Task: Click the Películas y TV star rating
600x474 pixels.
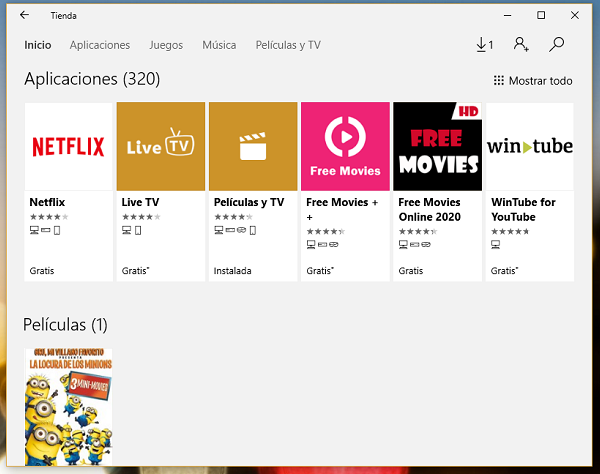Action: [x=233, y=217]
